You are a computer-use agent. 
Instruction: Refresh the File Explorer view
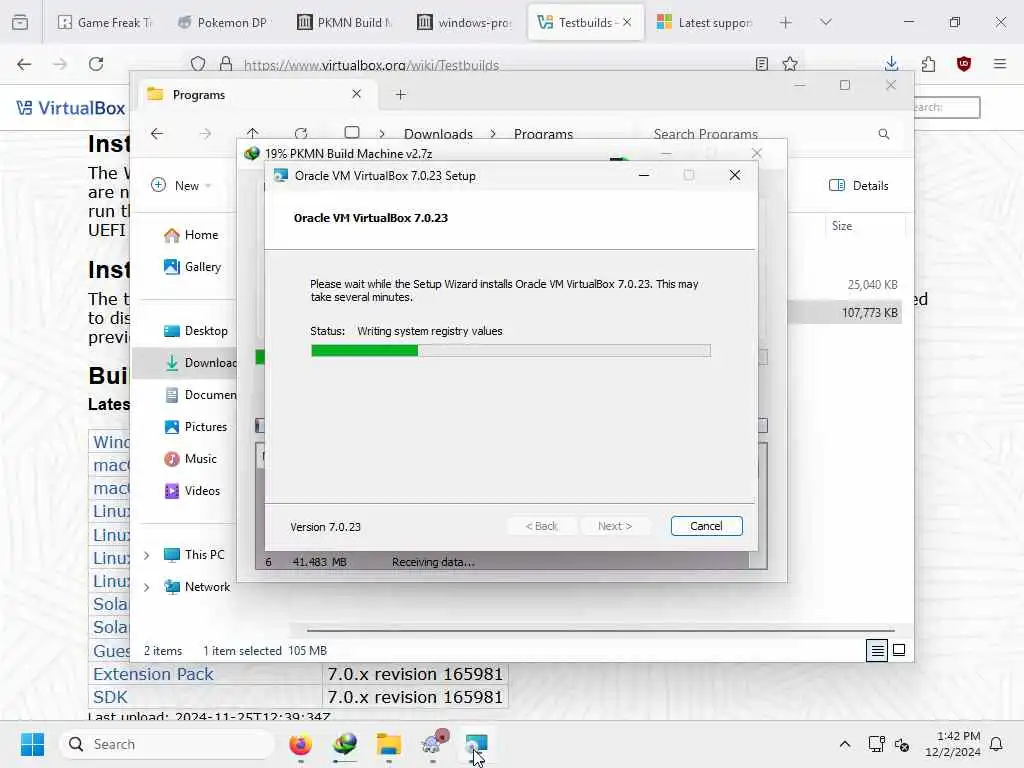click(300, 134)
